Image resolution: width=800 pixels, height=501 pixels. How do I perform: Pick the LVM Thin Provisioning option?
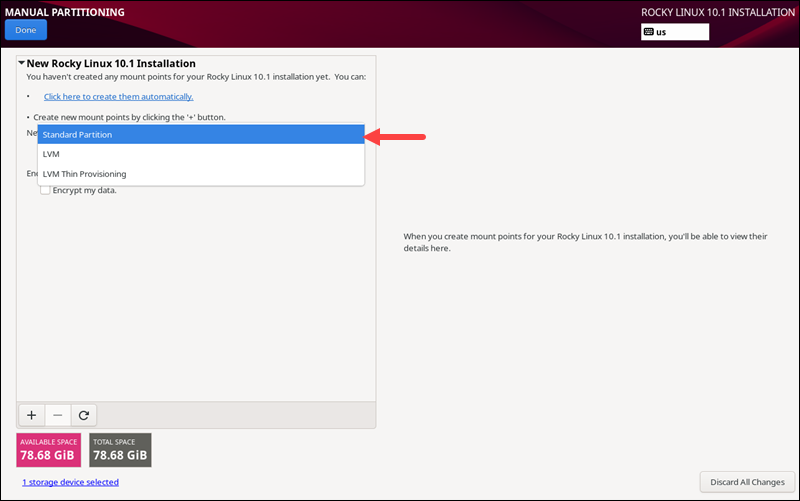[200, 174]
